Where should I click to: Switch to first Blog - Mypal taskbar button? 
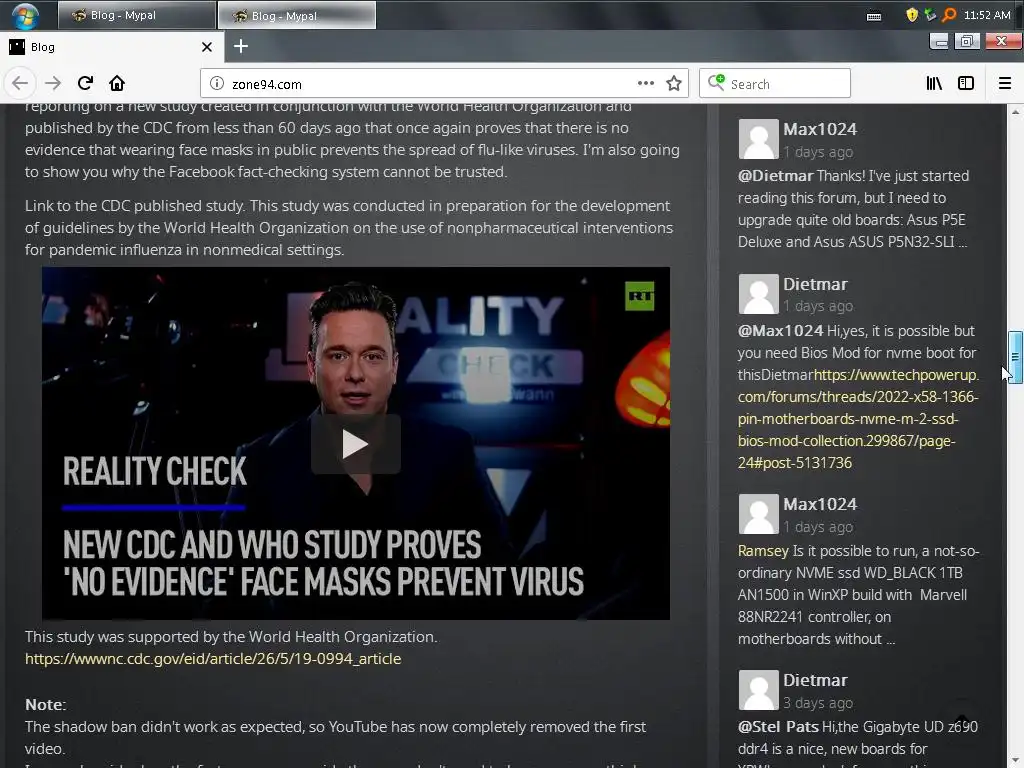coord(137,15)
